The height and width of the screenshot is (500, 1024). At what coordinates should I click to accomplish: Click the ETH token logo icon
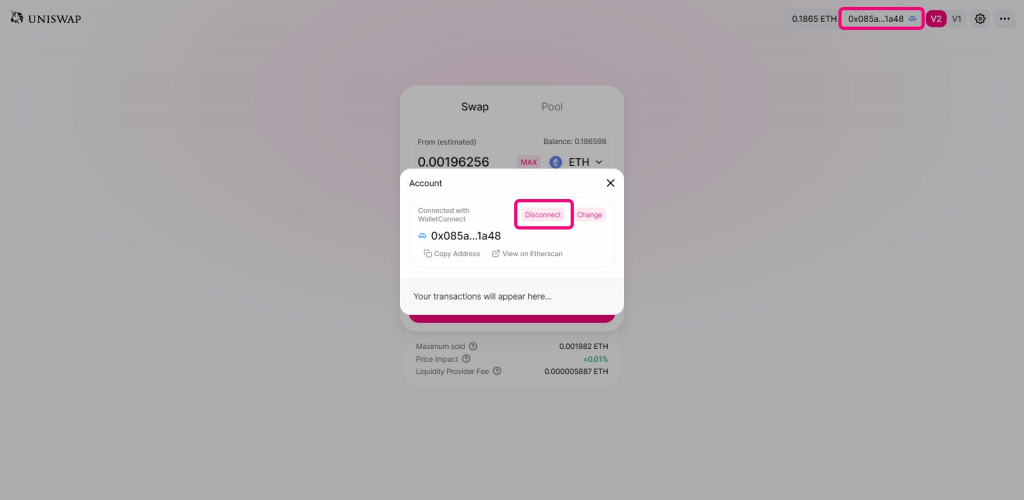pos(555,162)
